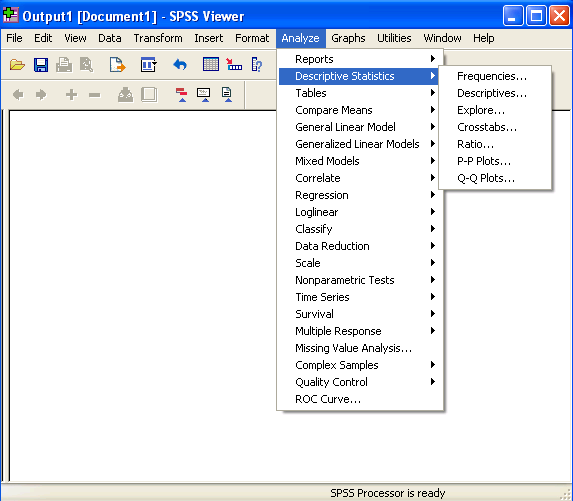Viewport: 573px width, 501px height.
Task: Click the Print Preview magnifier icon
Action: [x=87, y=65]
